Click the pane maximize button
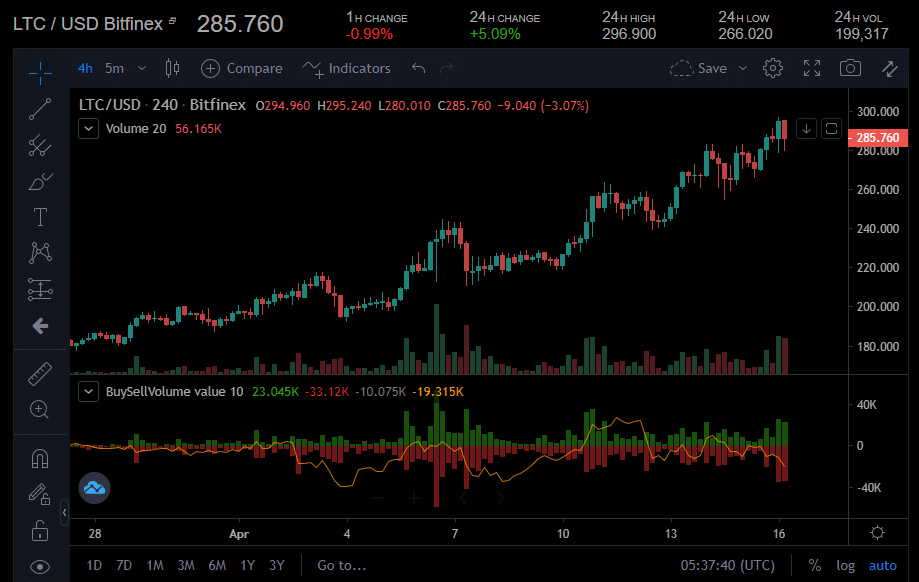This screenshot has height=582, width=919. [831, 129]
